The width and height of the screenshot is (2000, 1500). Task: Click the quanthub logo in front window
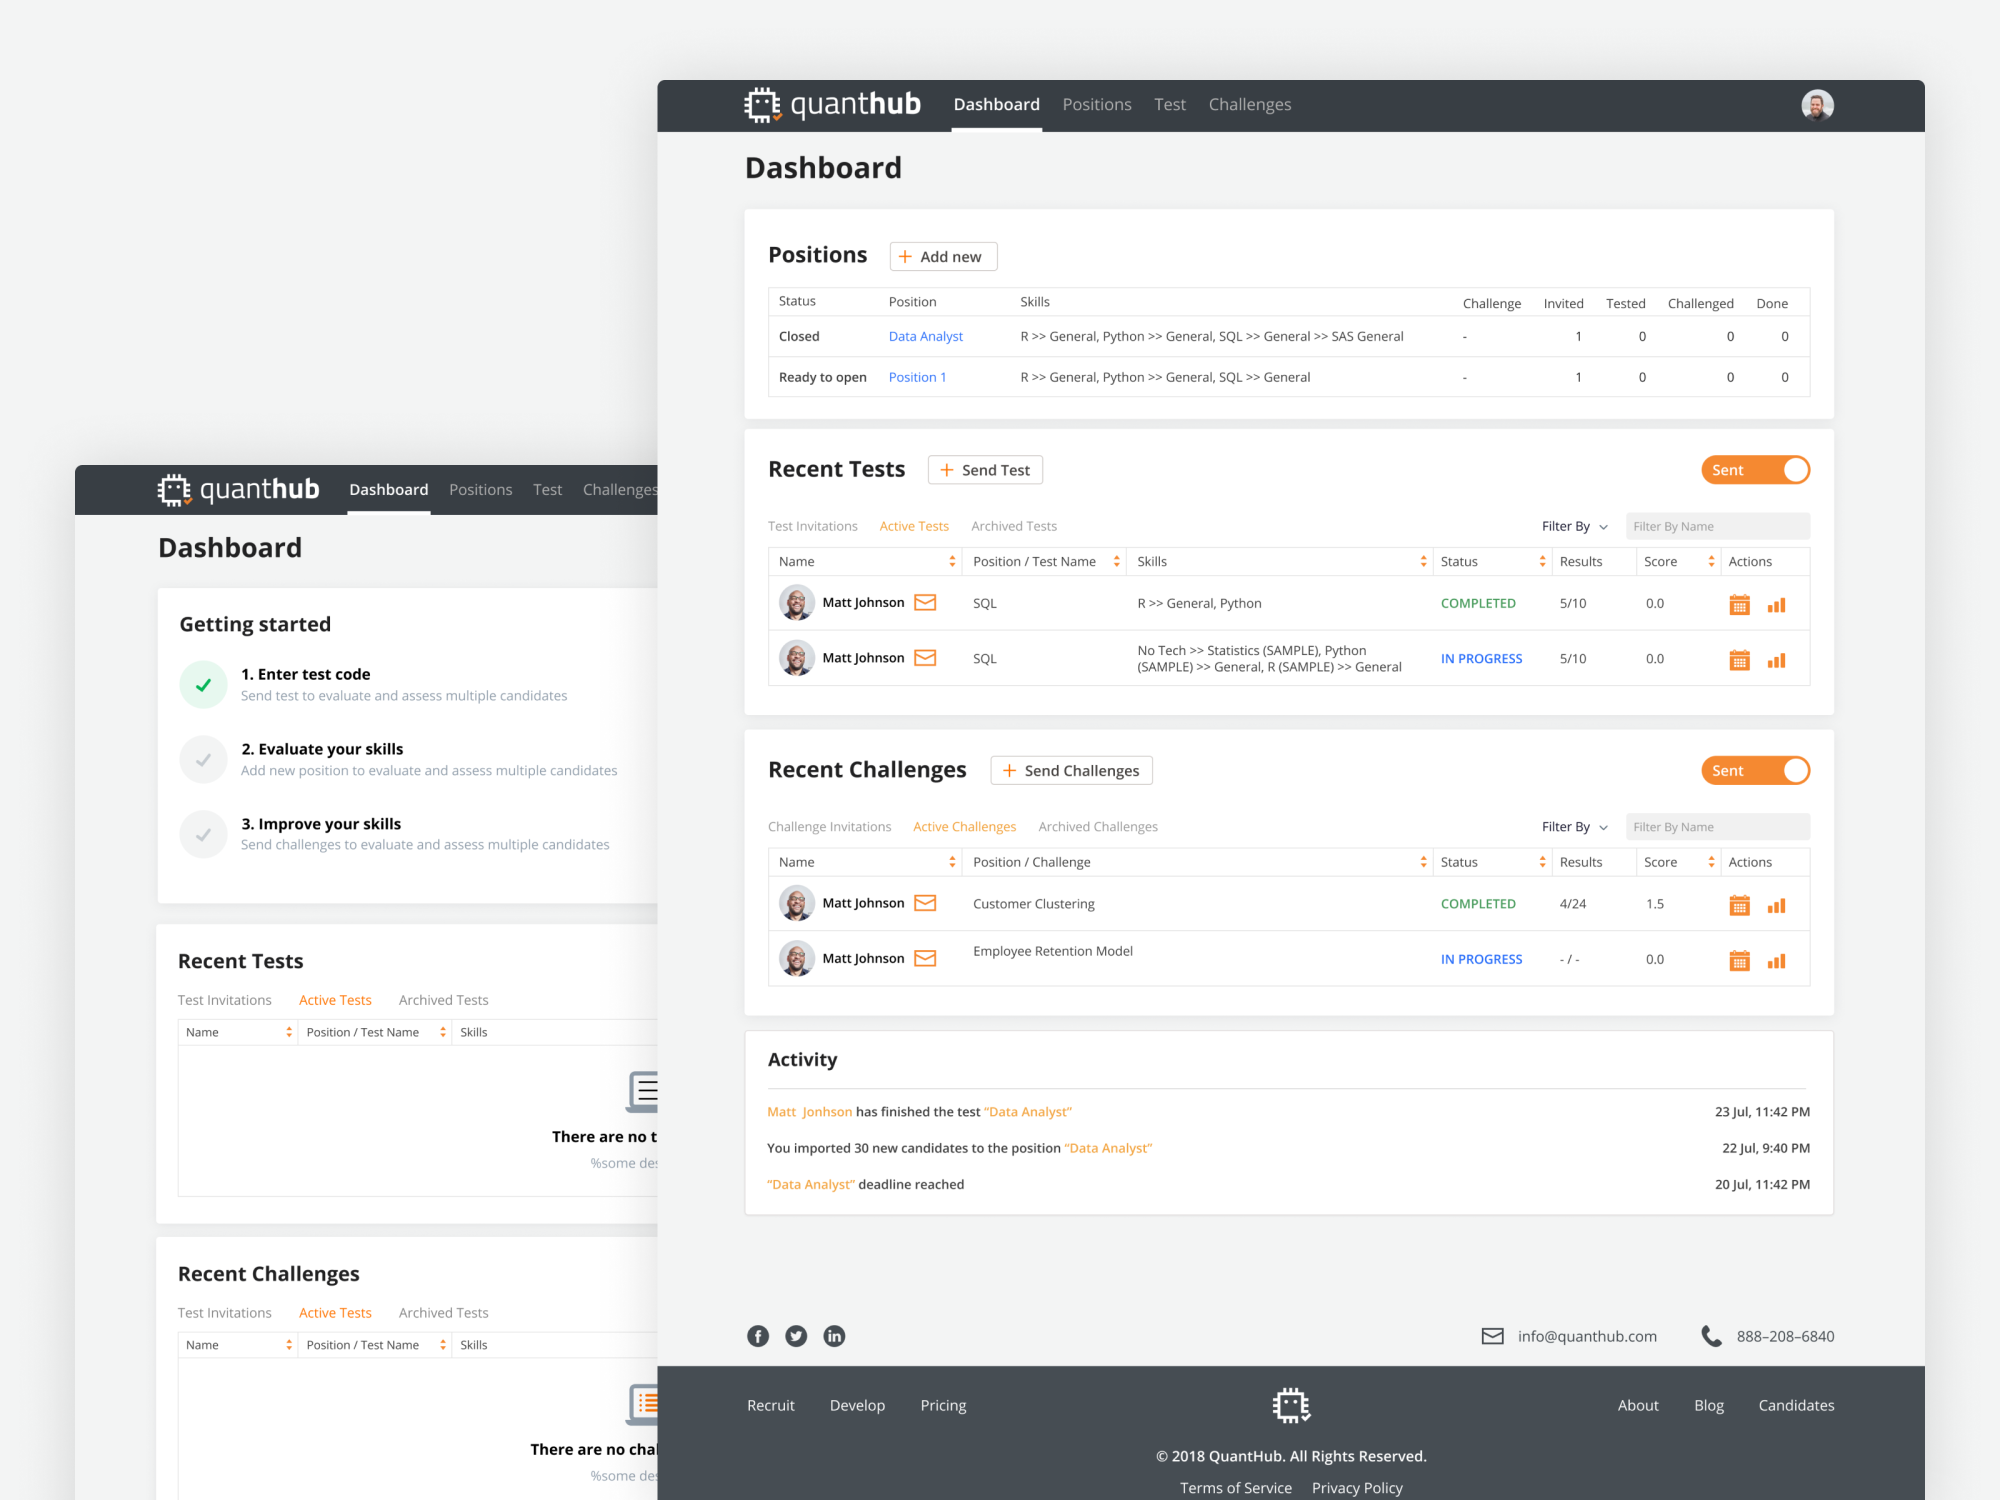832,104
